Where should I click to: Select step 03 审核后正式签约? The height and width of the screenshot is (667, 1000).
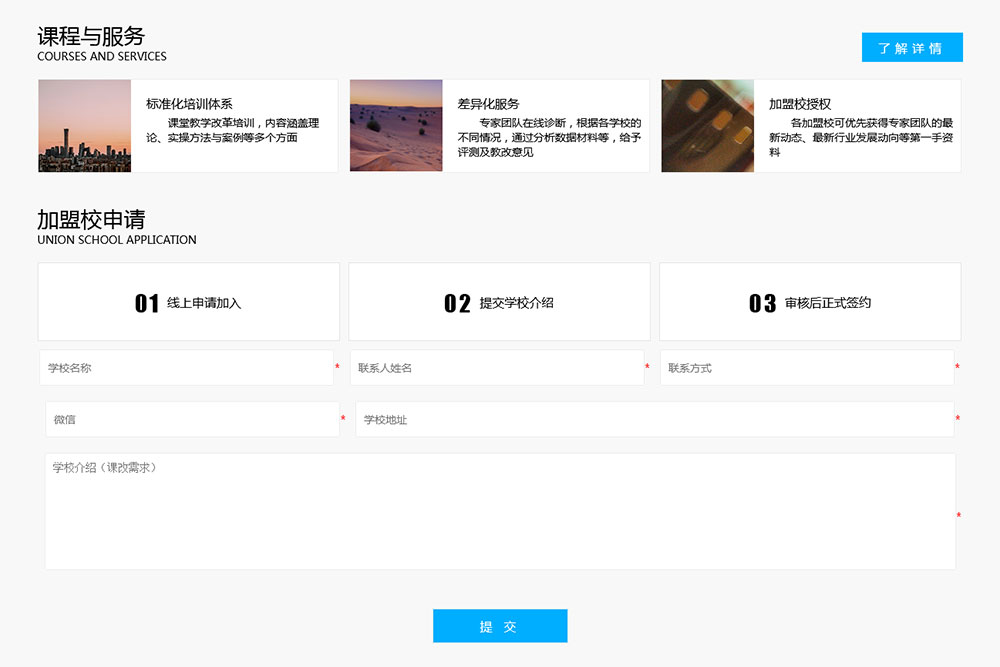click(810, 303)
